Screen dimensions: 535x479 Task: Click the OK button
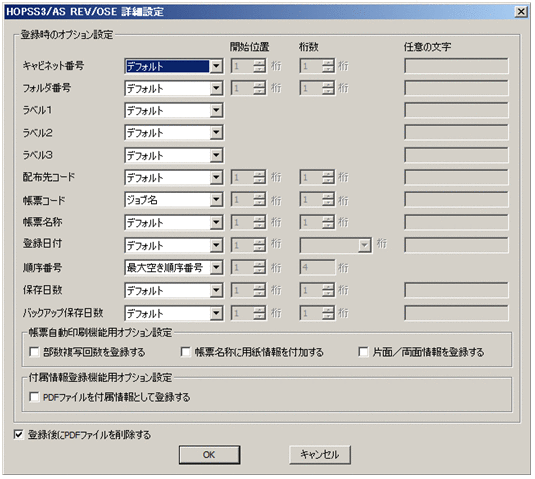pyautogui.click(x=209, y=455)
